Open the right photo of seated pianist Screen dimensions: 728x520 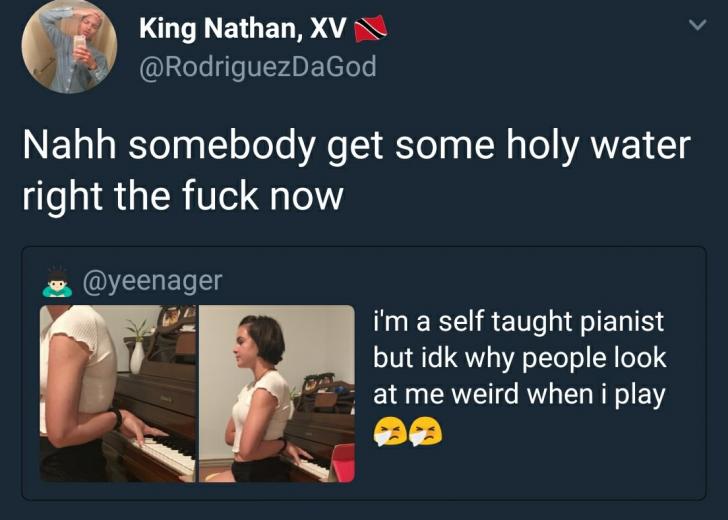tap(277, 393)
